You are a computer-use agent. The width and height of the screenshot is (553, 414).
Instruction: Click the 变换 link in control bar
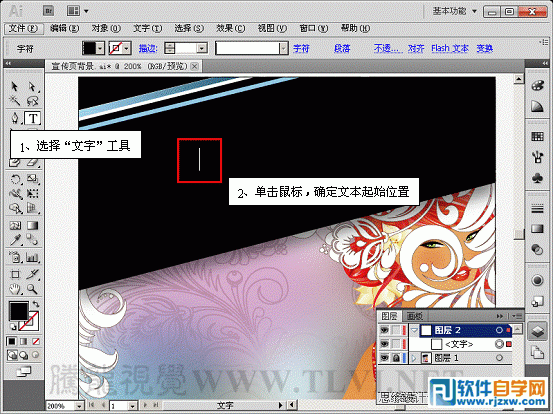(x=485, y=48)
